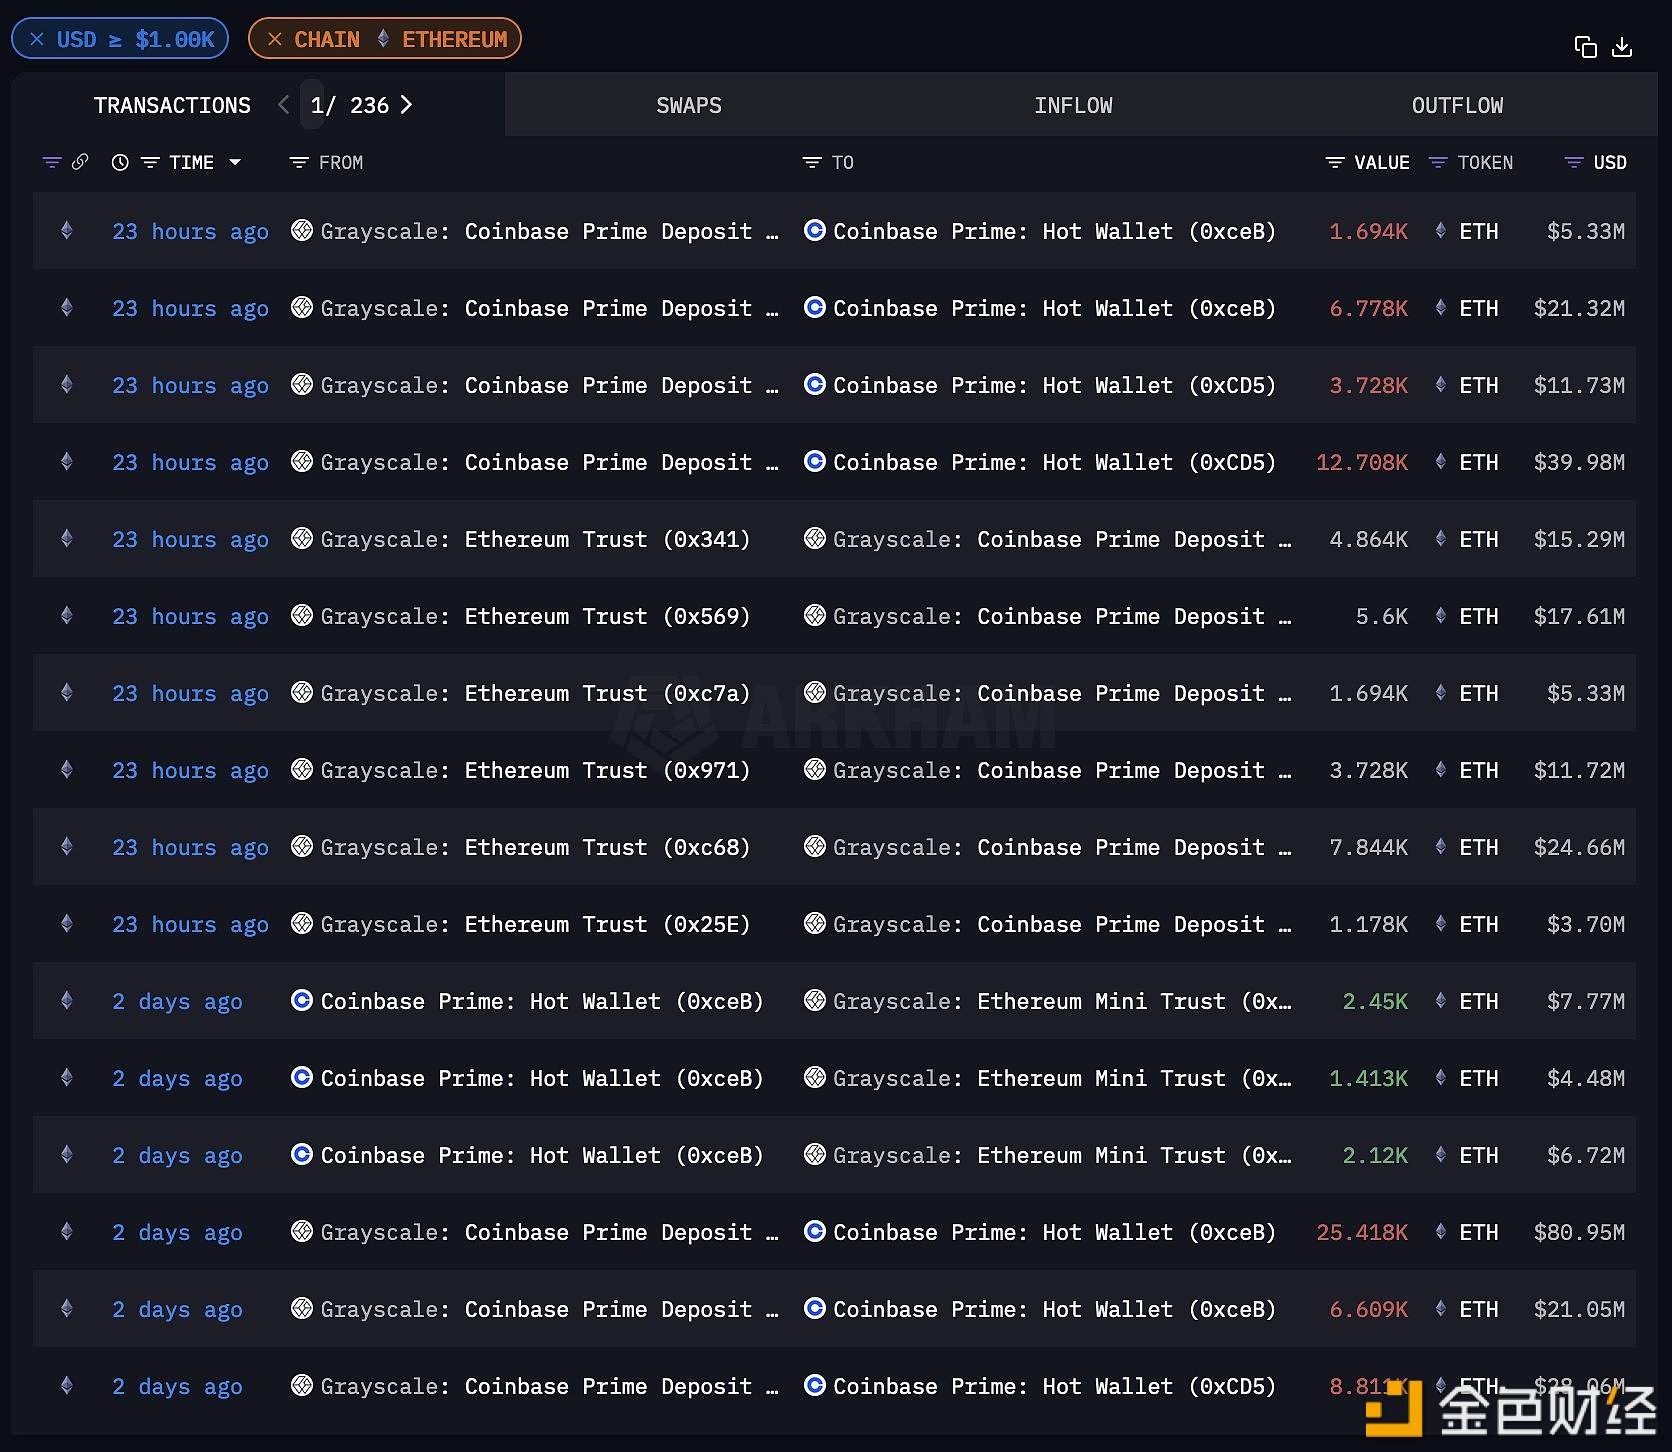The image size is (1672, 1452).
Task: Open Grayscale Ethereum Trust (0x569) address
Action: (x=607, y=616)
